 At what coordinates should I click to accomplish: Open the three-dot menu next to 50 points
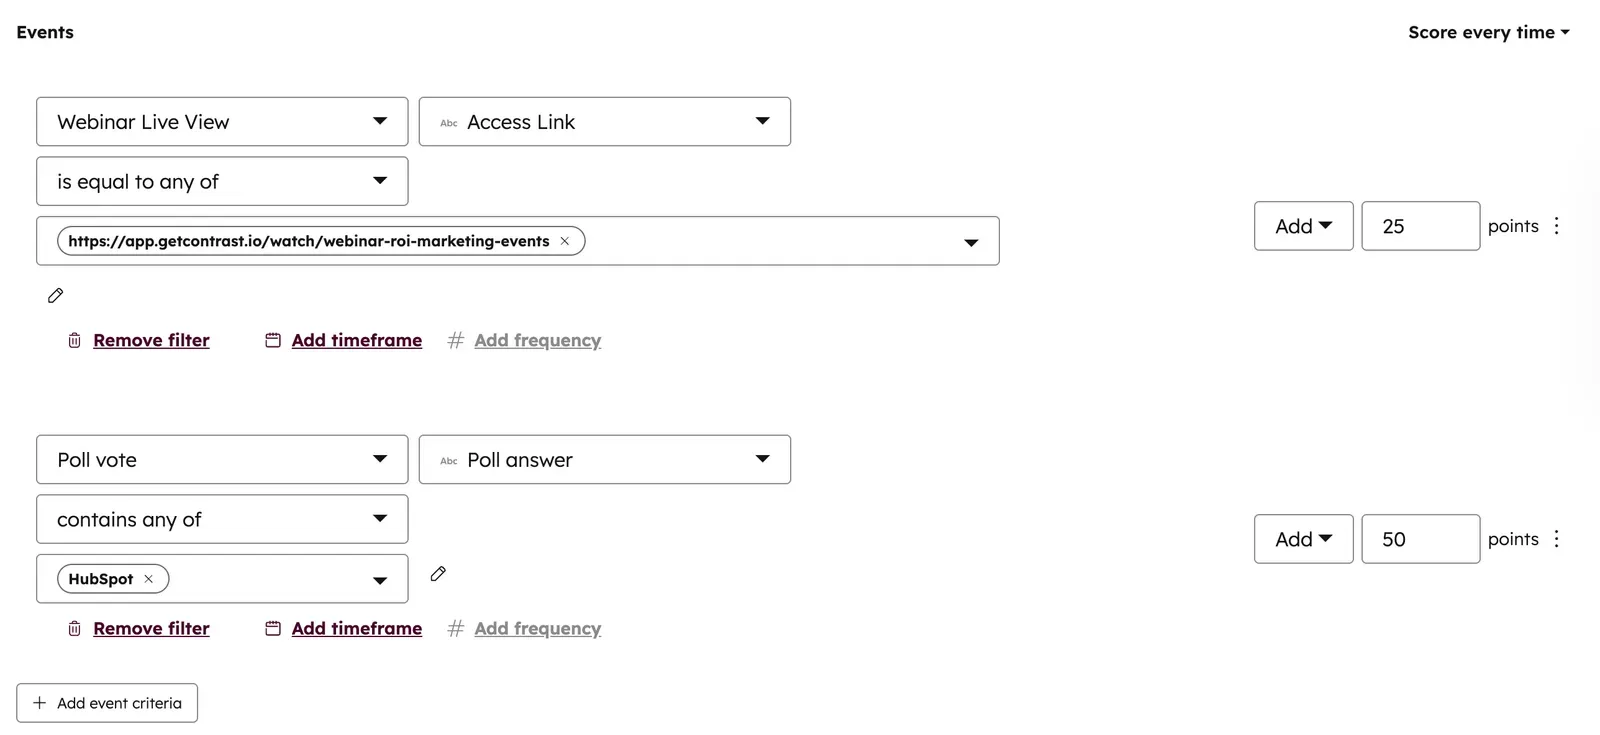1556,539
